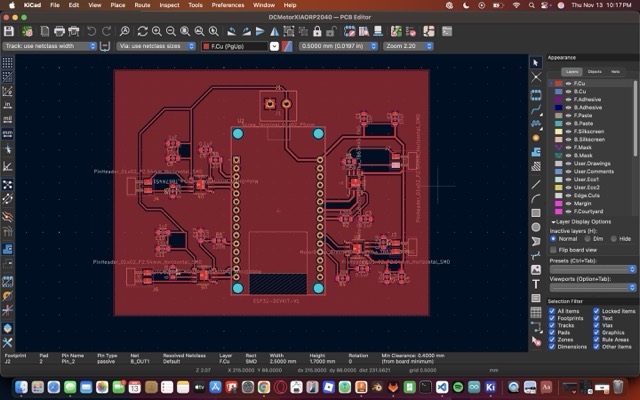Click the Margin layer color swatch
Image resolution: width=640 pixels, height=400 pixels.
558,203
